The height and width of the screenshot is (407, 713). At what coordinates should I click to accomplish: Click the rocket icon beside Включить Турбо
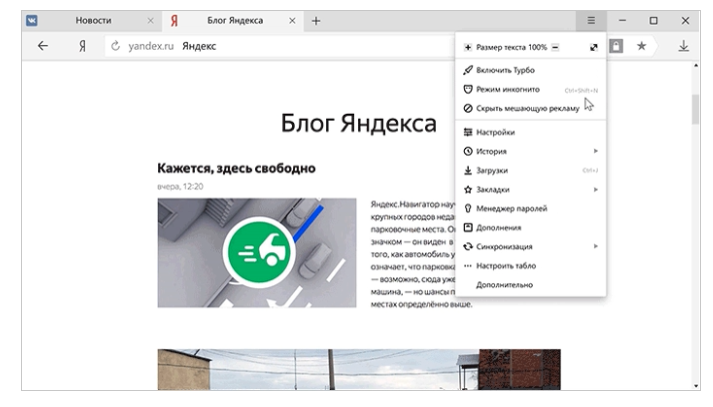point(468,70)
